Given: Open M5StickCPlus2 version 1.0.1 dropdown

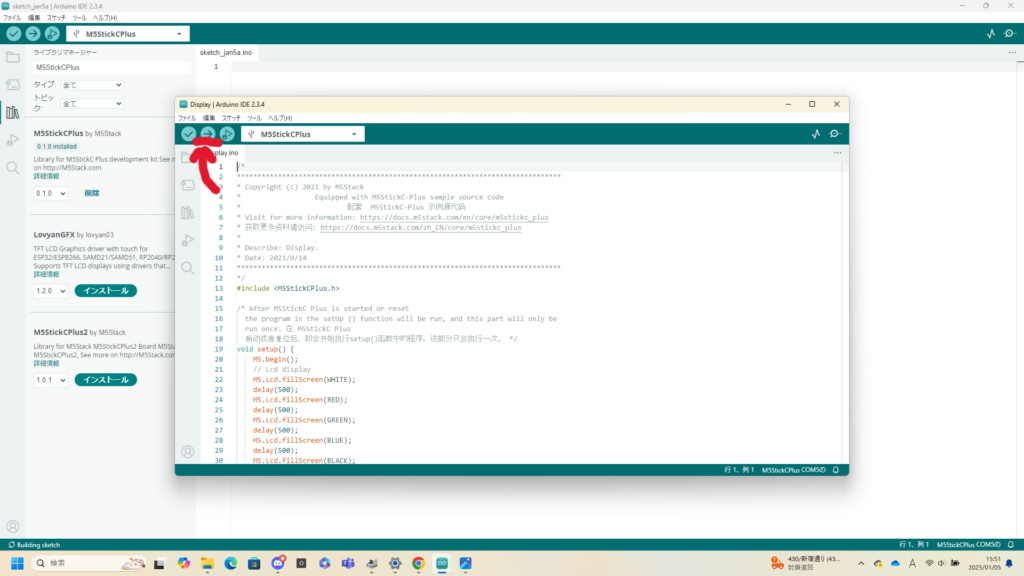Looking at the screenshot, I should pyautogui.click(x=50, y=380).
